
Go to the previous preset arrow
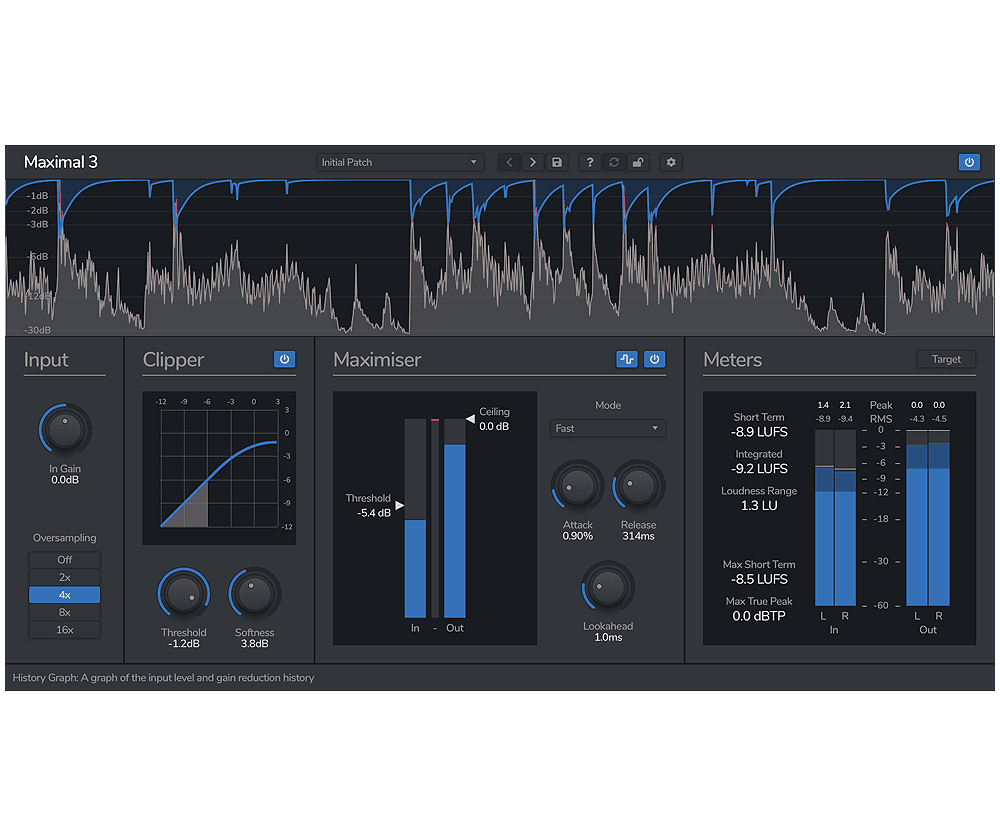pyautogui.click(x=509, y=162)
